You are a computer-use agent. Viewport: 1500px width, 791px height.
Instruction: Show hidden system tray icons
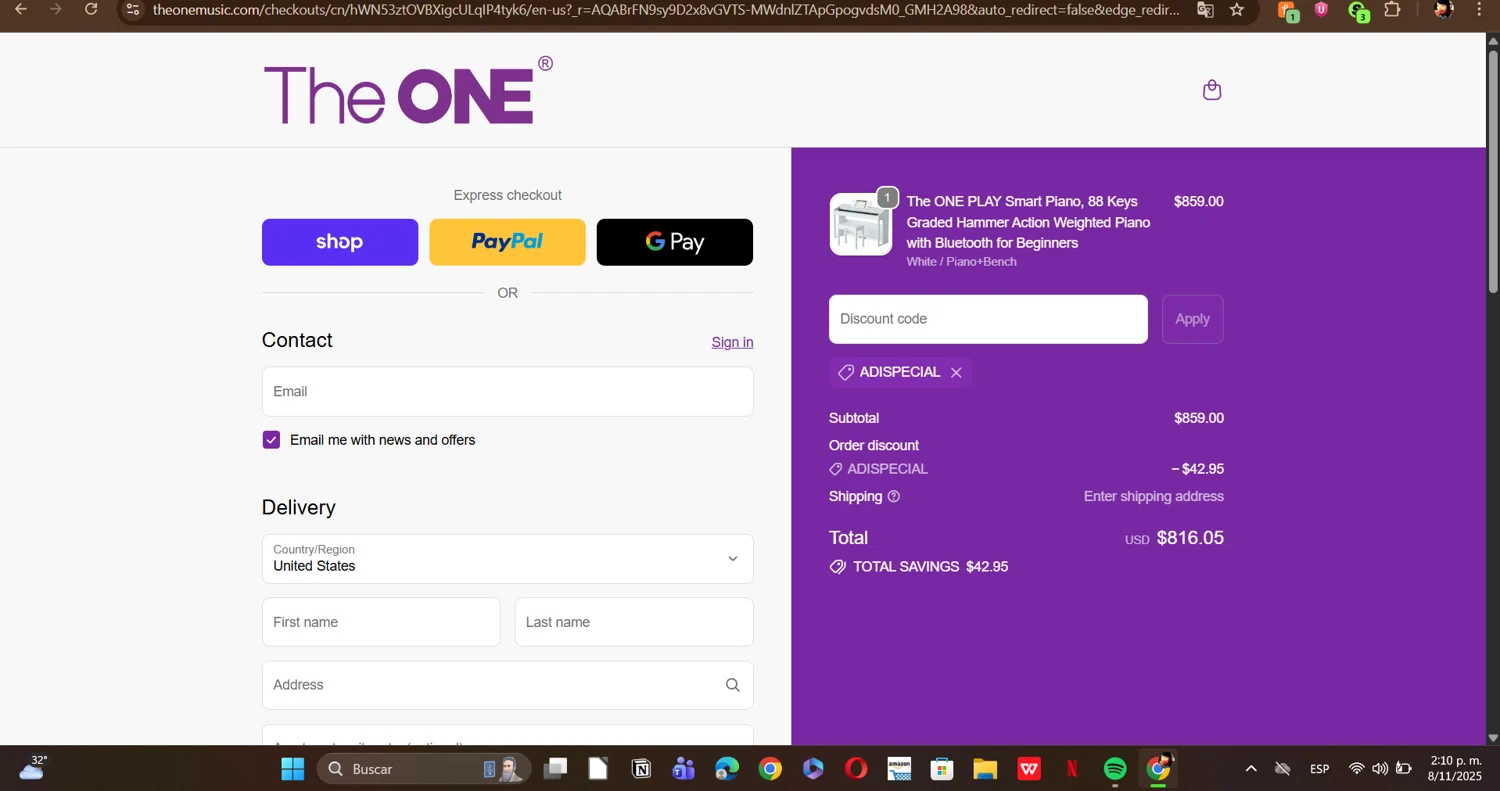pyautogui.click(x=1251, y=769)
